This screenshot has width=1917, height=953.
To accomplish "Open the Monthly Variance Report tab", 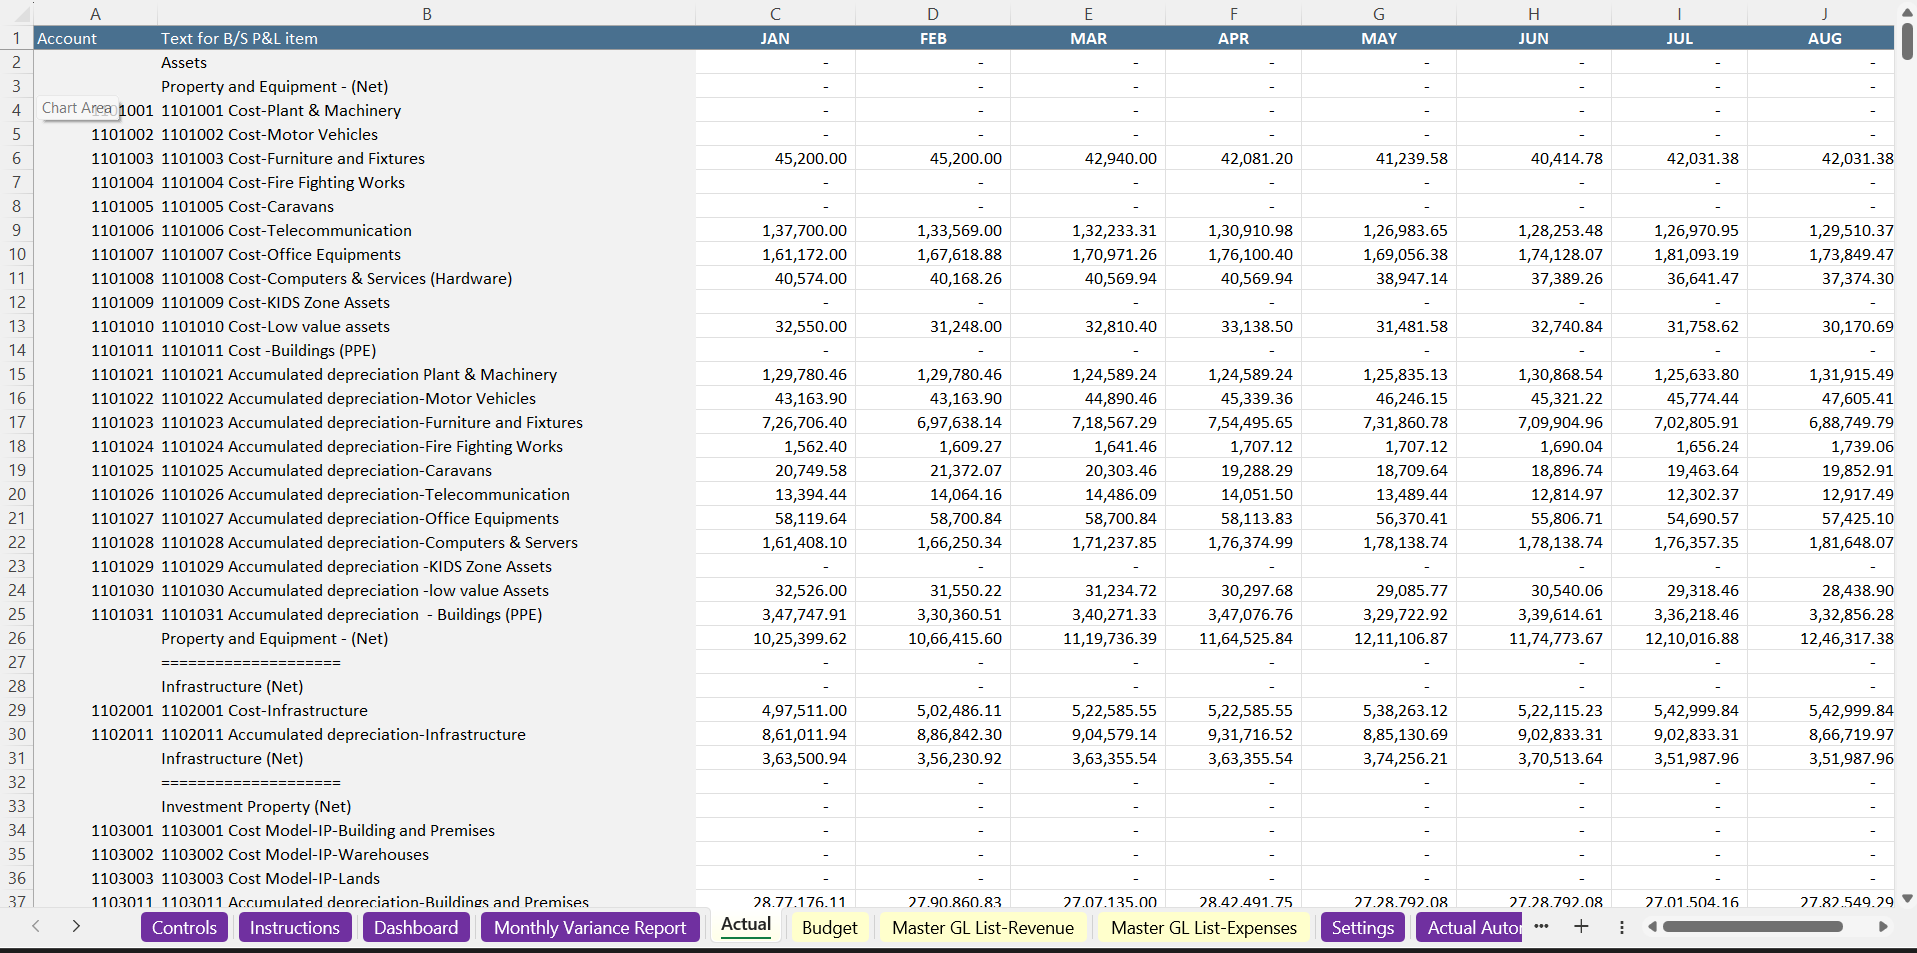I will [x=589, y=927].
